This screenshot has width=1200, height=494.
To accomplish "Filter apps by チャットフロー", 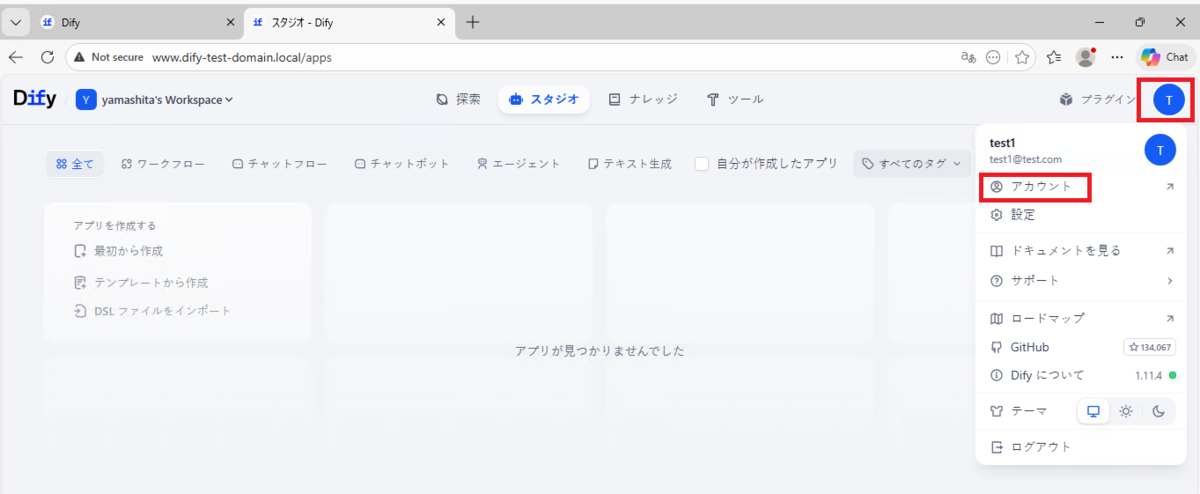I will click(279, 163).
